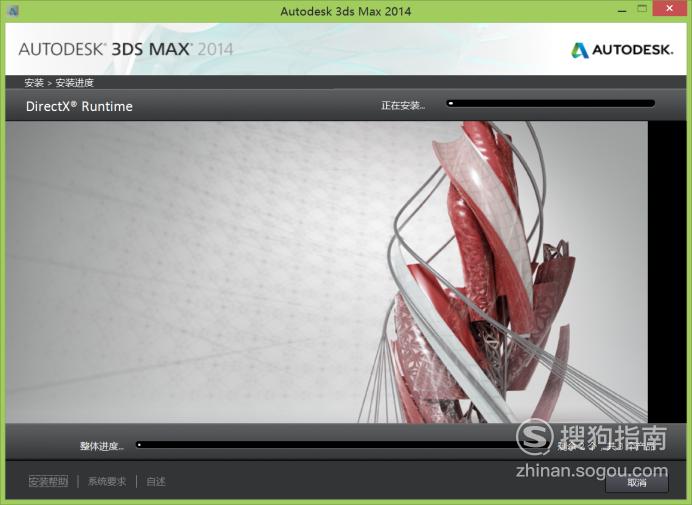Viewport: 692px width, 505px height.
Task: Click the DirectX® Runtime component label
Action: point(79,106)
